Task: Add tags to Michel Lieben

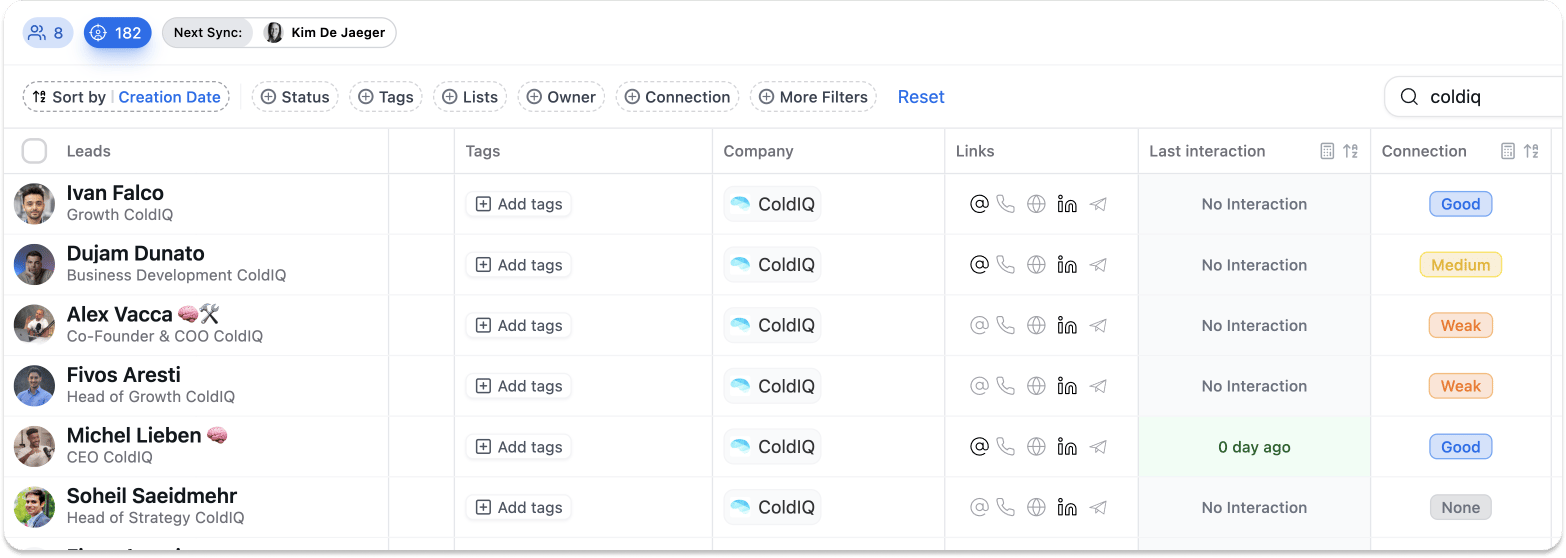Action: point(518,447)
